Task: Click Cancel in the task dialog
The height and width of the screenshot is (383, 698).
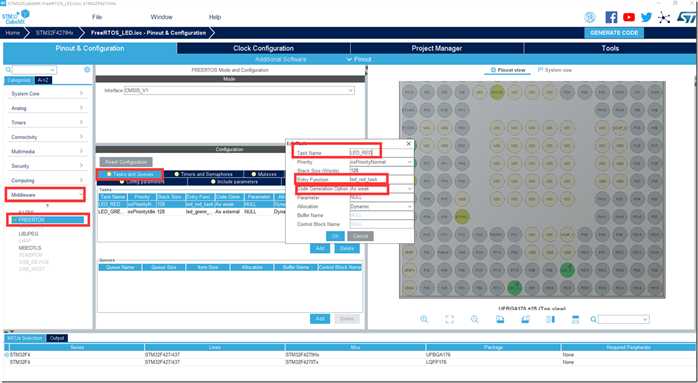Action: click(x=360, y=236)
